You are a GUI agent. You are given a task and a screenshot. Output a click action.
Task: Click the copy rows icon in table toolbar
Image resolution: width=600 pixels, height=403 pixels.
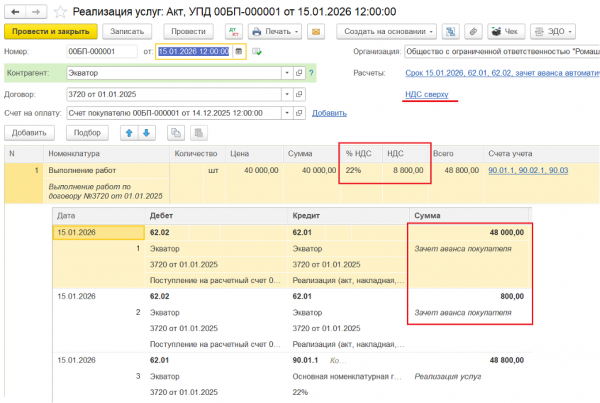coord(175,132)
